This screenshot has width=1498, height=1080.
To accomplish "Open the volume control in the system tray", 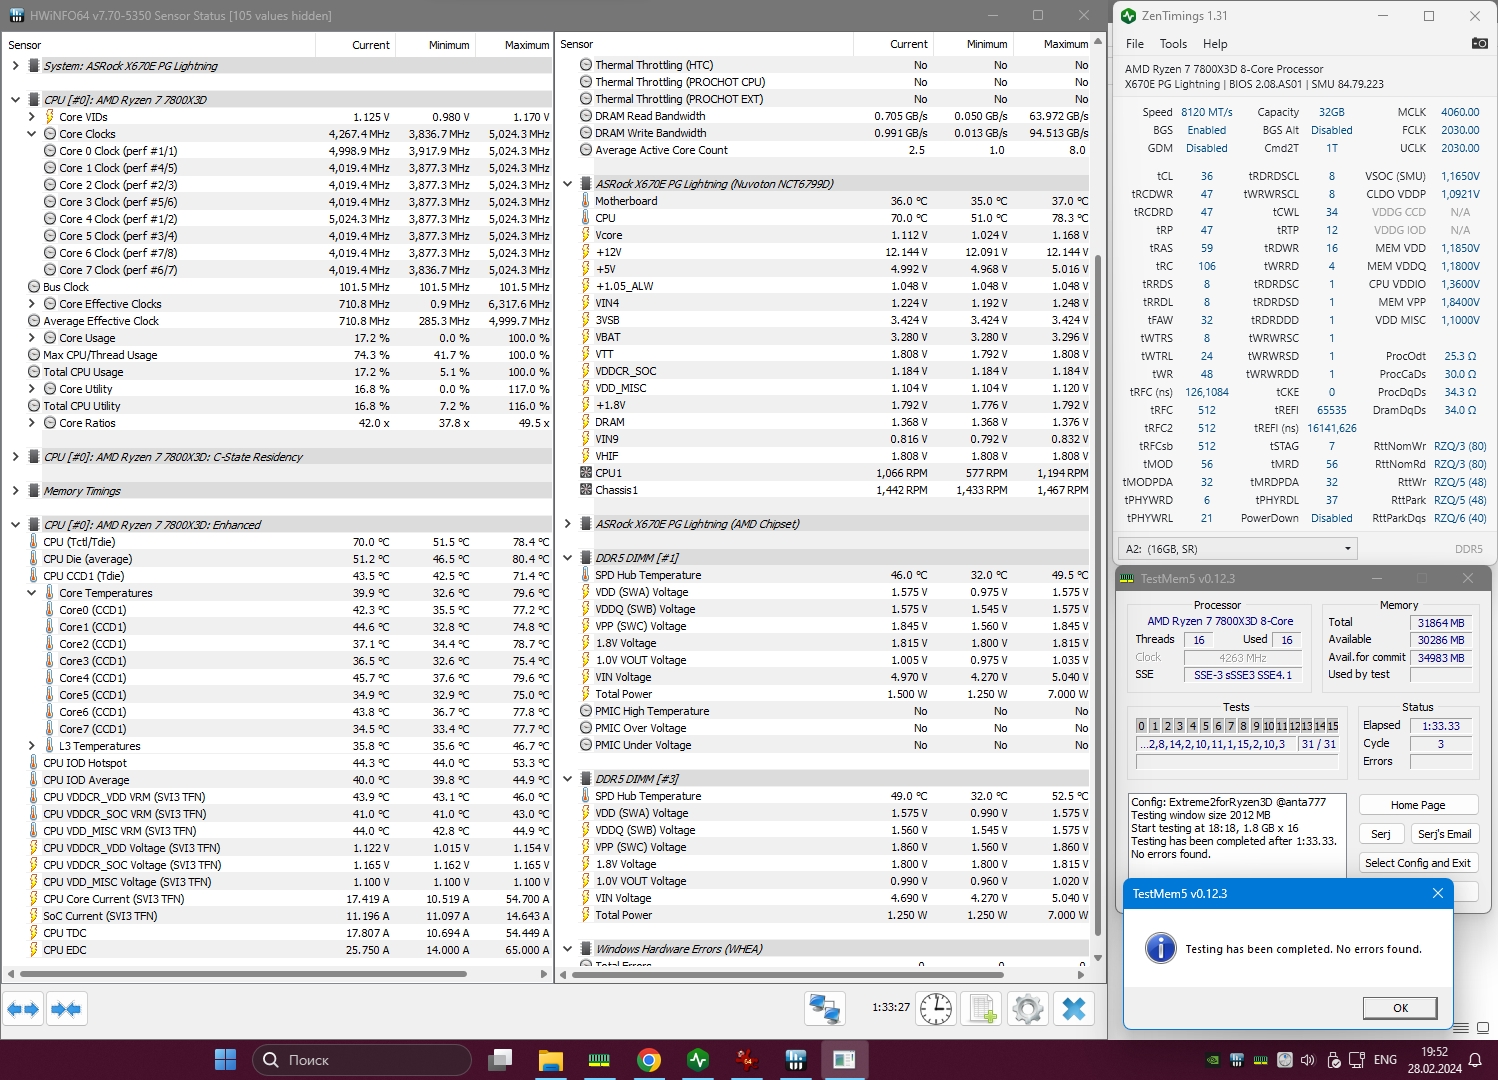I will tap(1308, 1060).
